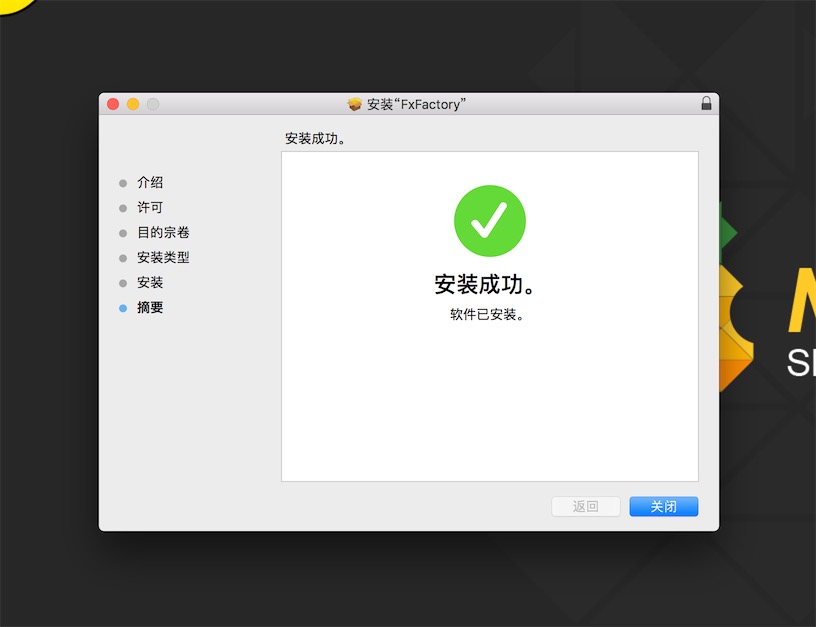
Task: Minimize the installer with yellow button
Action: coord(133,104)
